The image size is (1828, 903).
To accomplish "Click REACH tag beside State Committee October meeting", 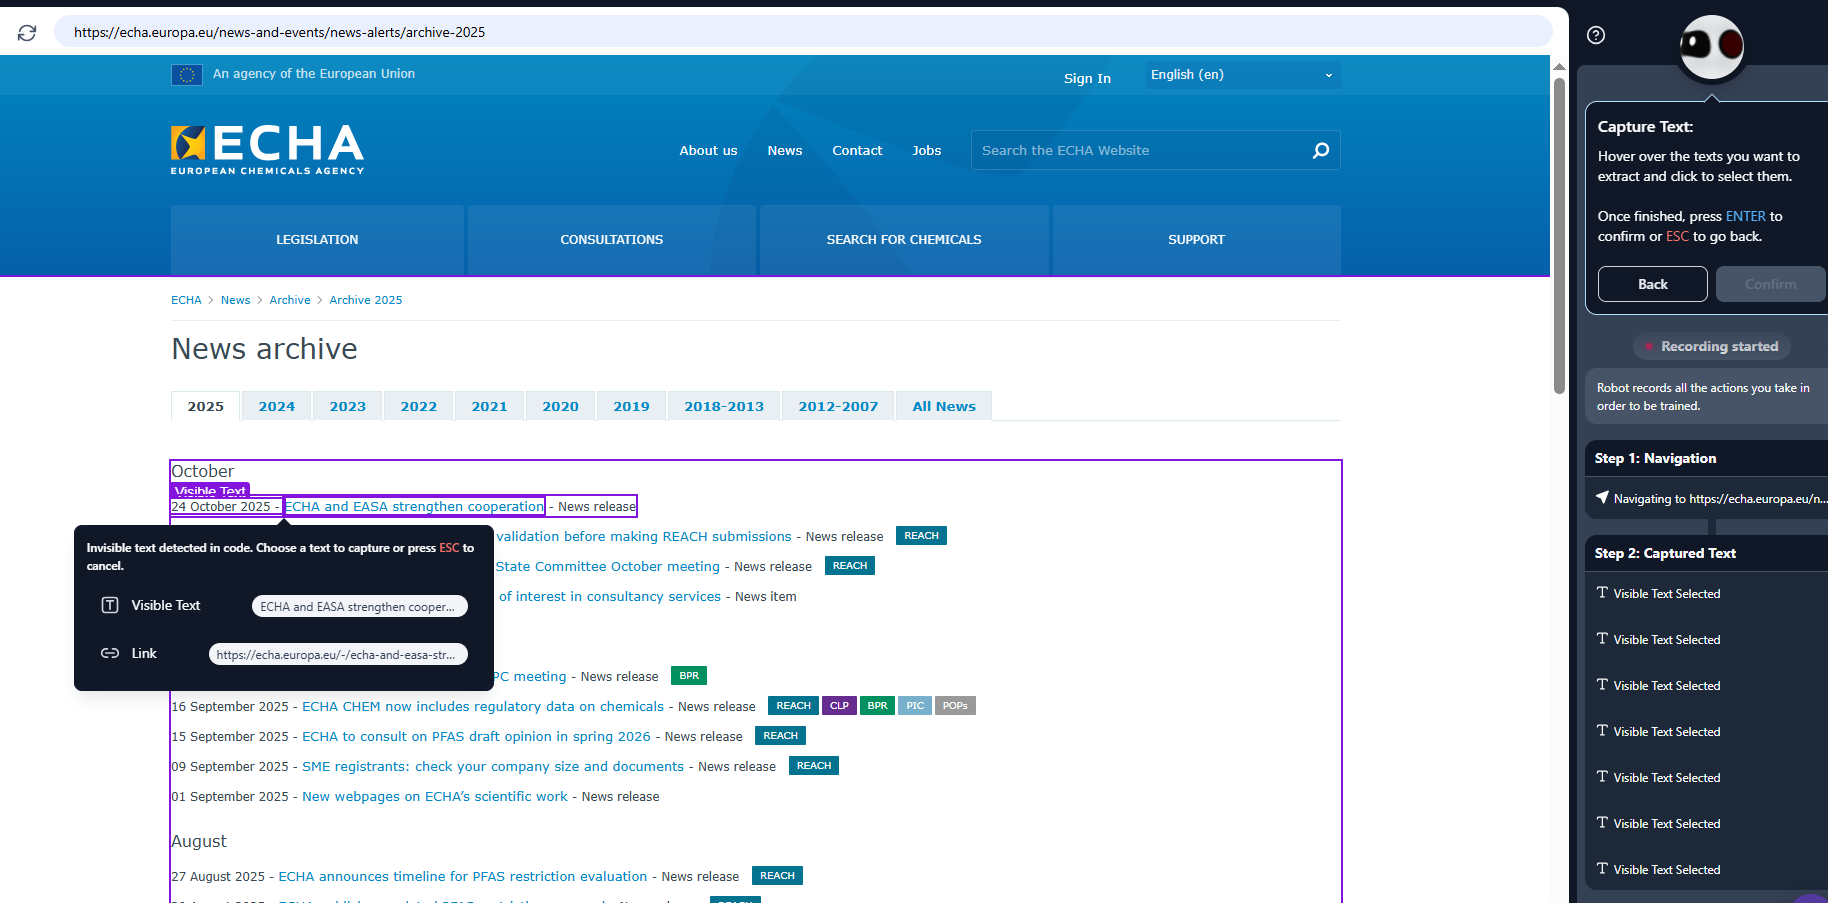I will pyautogui.click(x=850, y=566).
